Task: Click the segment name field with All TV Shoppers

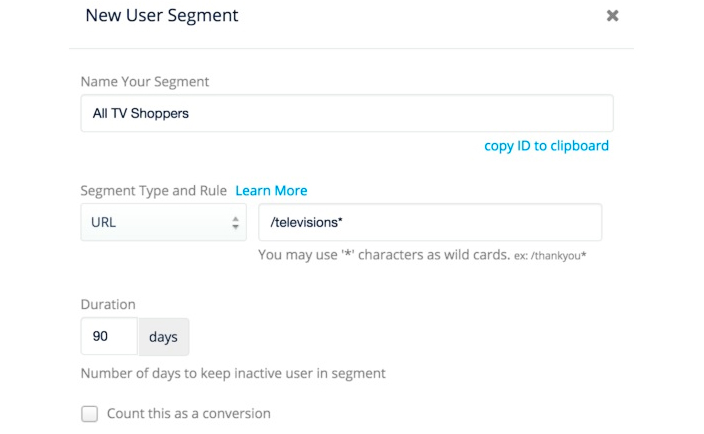Action: (x=346, y=113)
